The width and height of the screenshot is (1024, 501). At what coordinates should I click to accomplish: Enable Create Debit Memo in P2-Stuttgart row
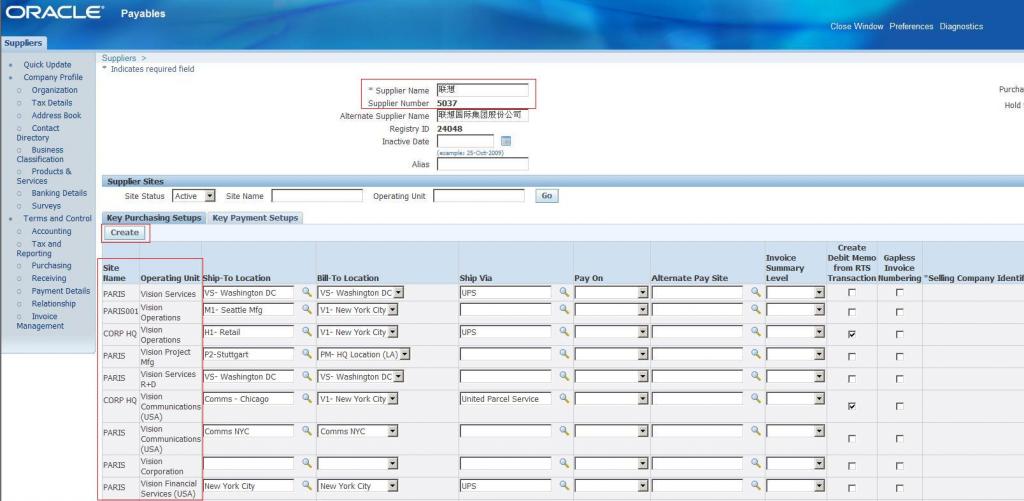pyautogui.click(x=852, y=357)
